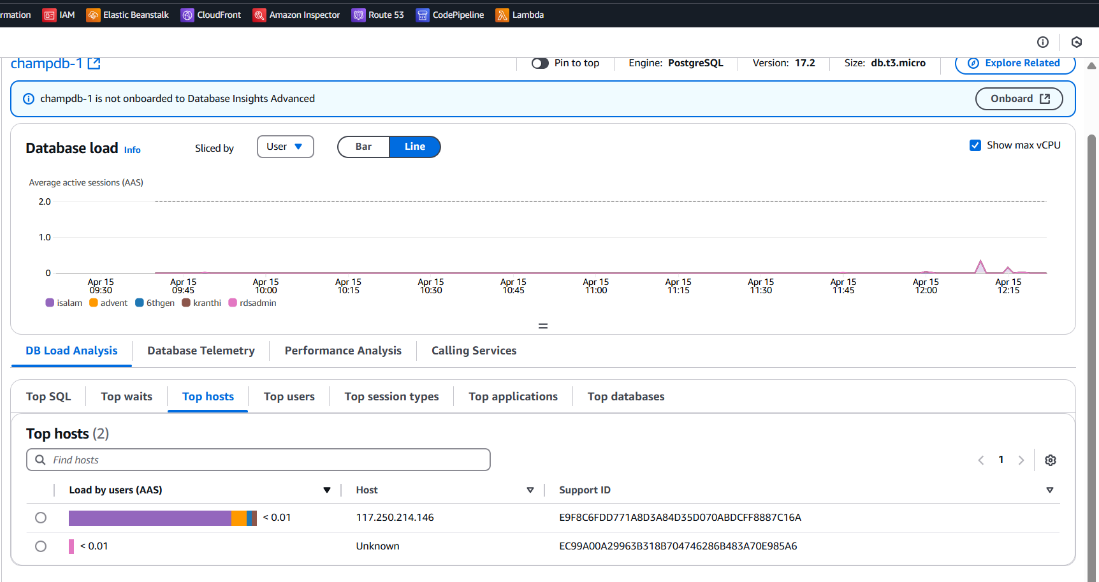The height and width of the screenshot is (582, 1099).
Task: Click the Onboard button
Action: tap(1019, 99)
